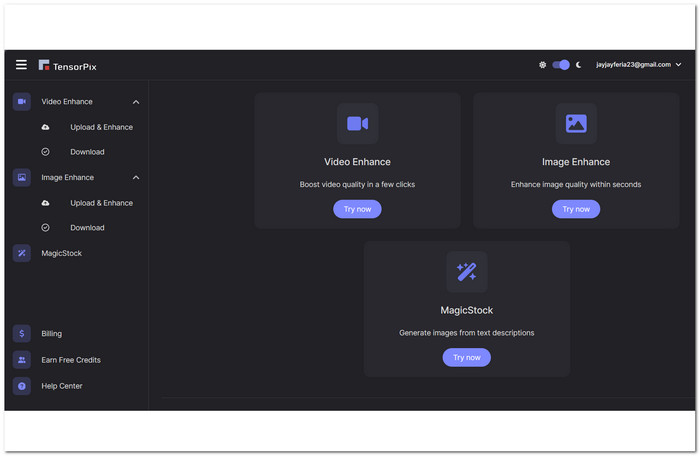Click the checkmark icon under Video Enhance
This screenshot has width=700, height=456.
pos(46,152)
